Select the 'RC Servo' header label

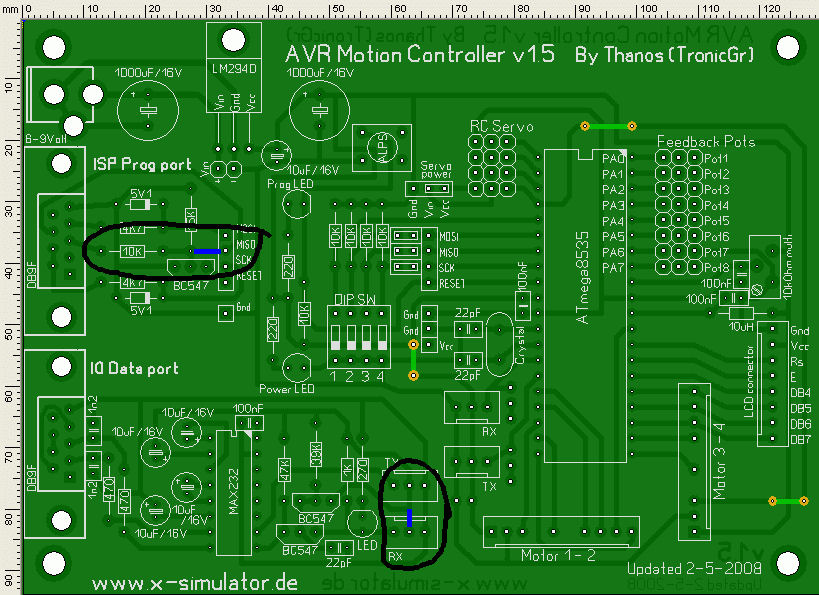[x=501, y=126]
